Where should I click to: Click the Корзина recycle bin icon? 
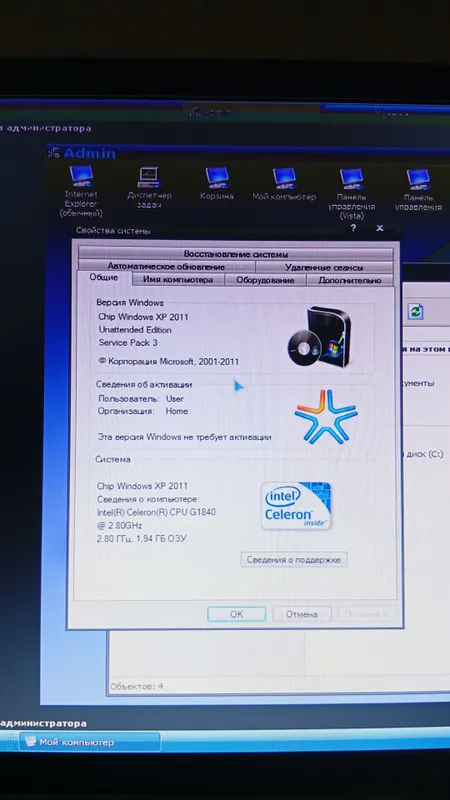coord(217,184)
